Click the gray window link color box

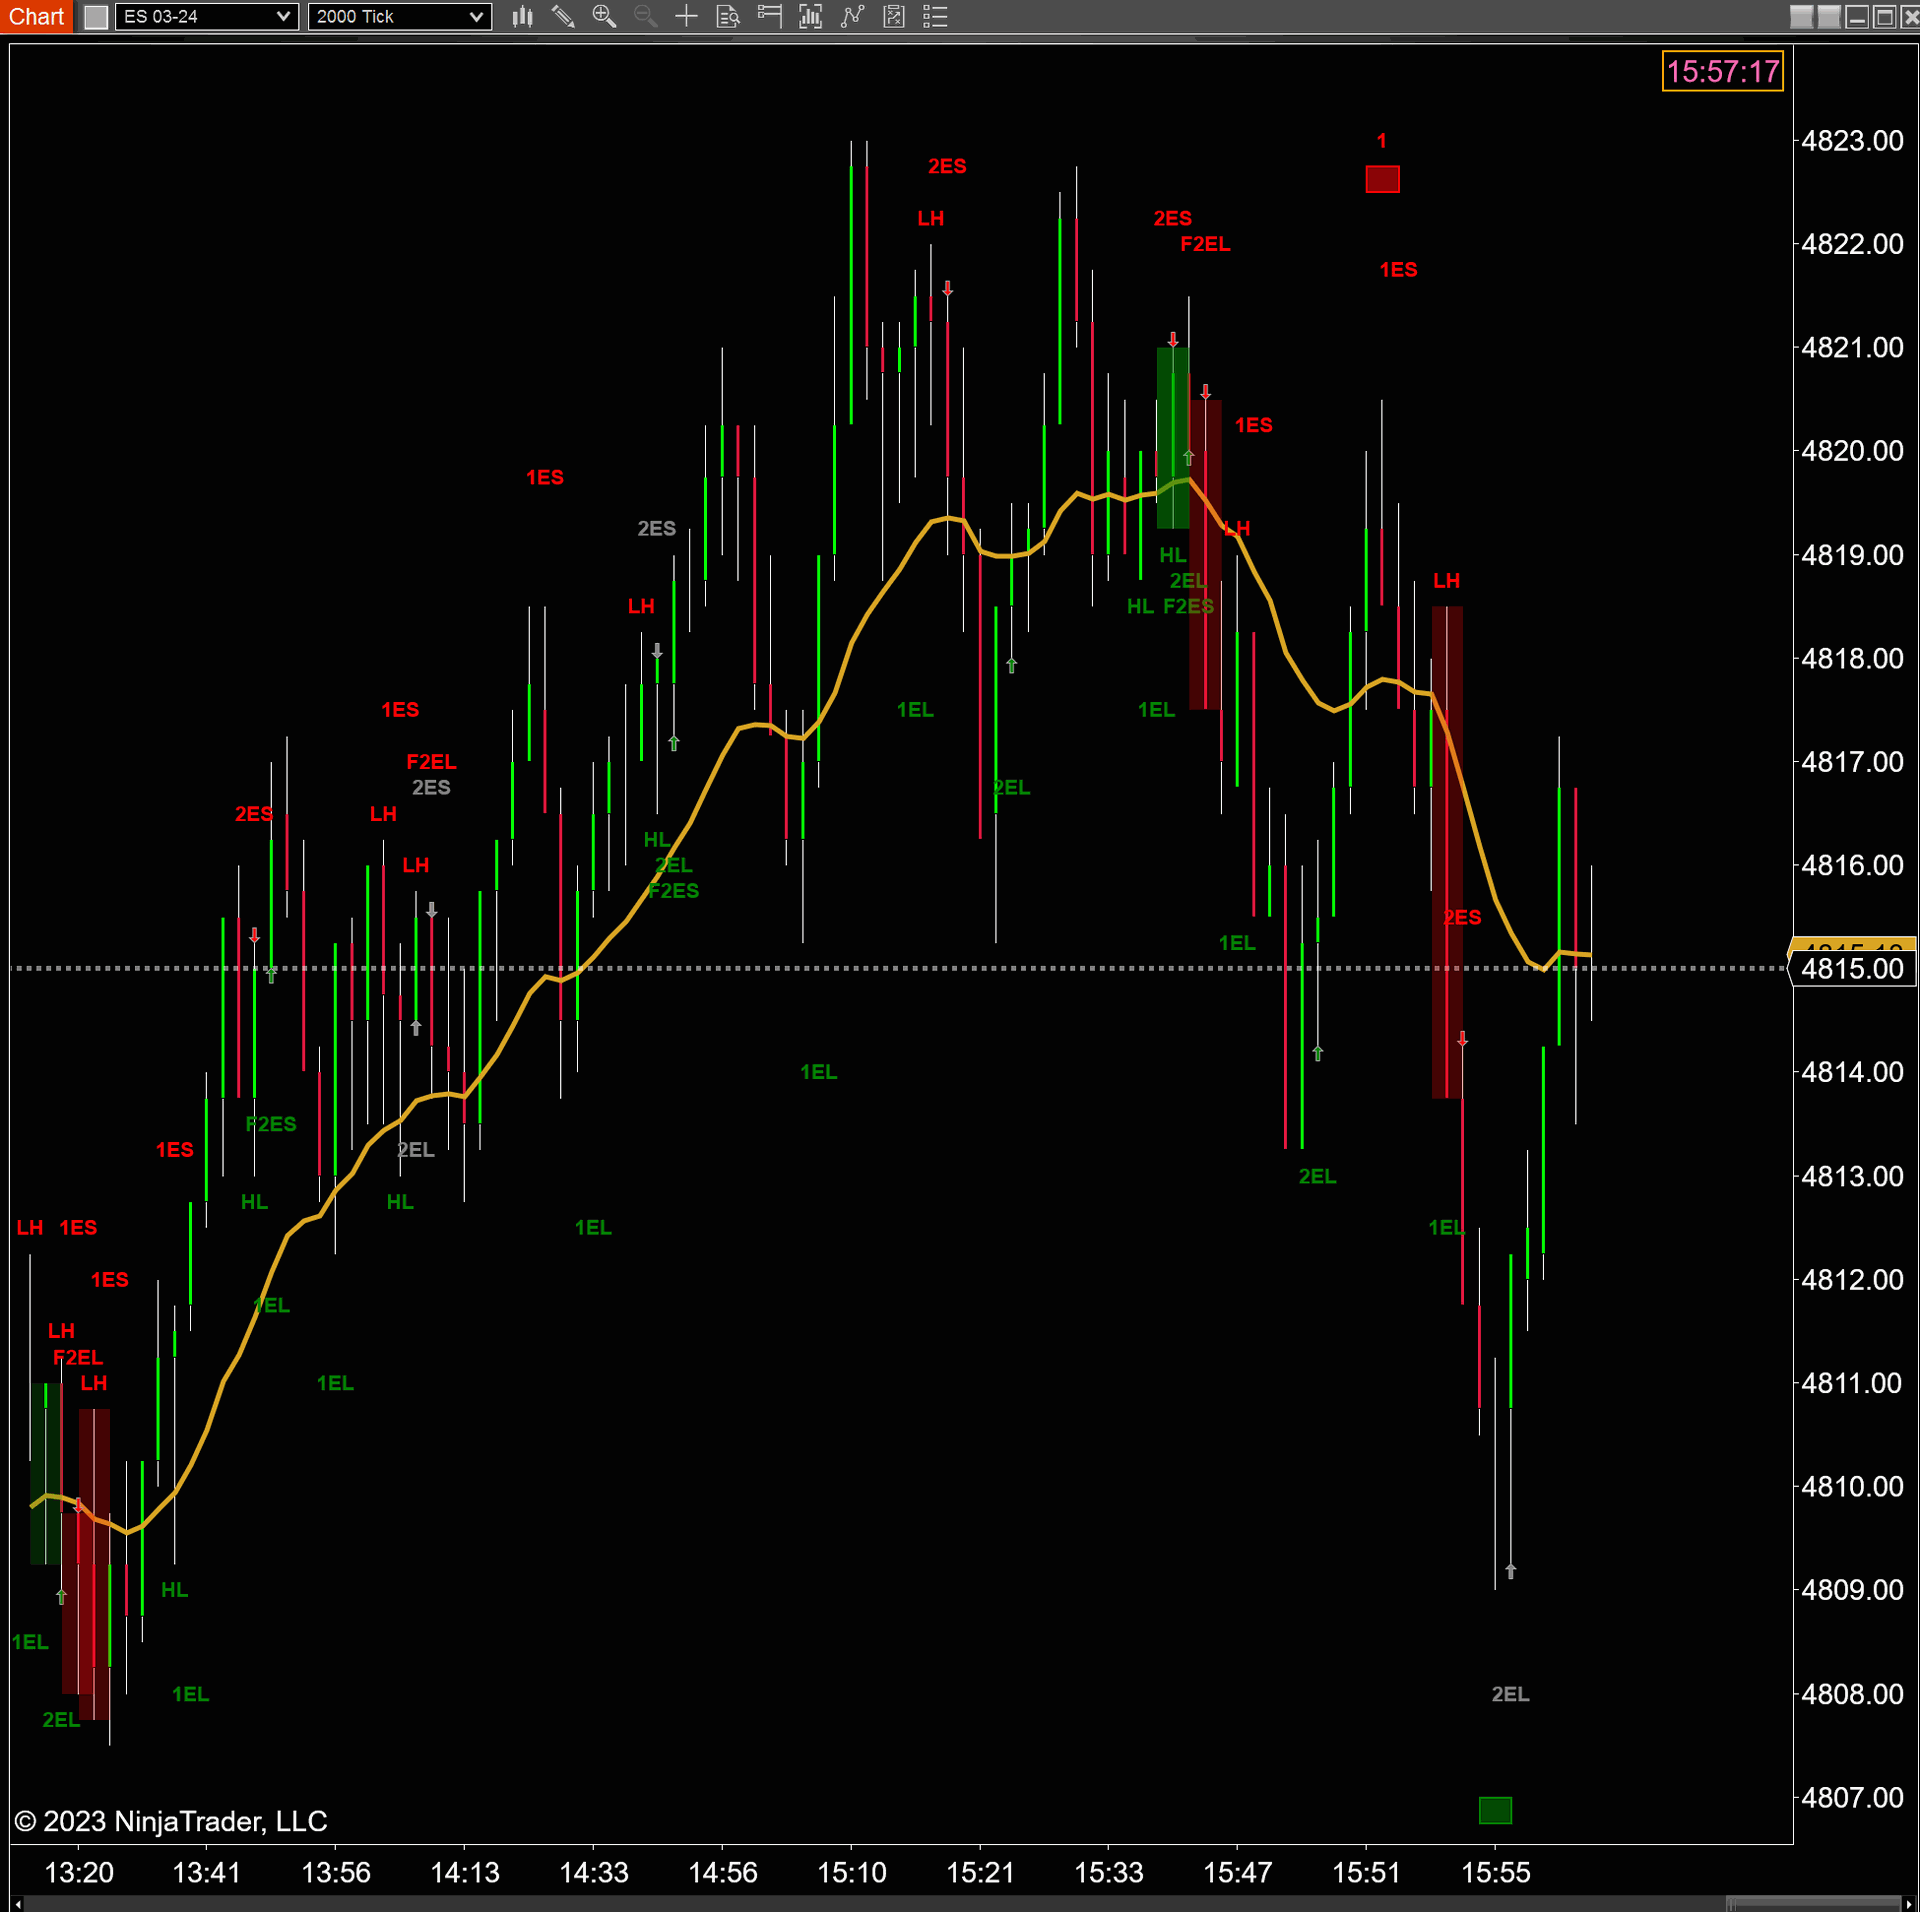point(96,17)
